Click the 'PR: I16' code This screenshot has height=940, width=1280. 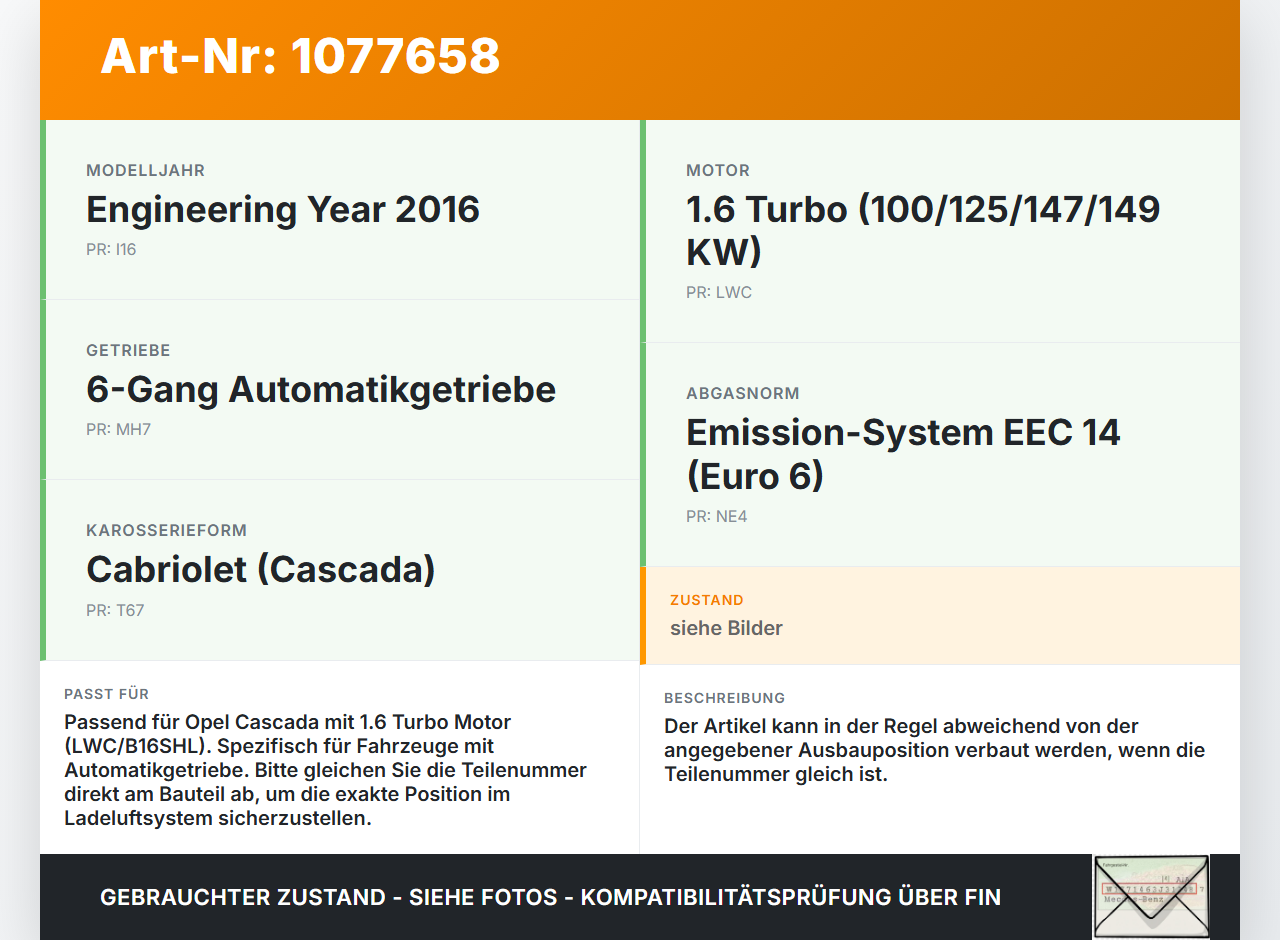[111, 250]
